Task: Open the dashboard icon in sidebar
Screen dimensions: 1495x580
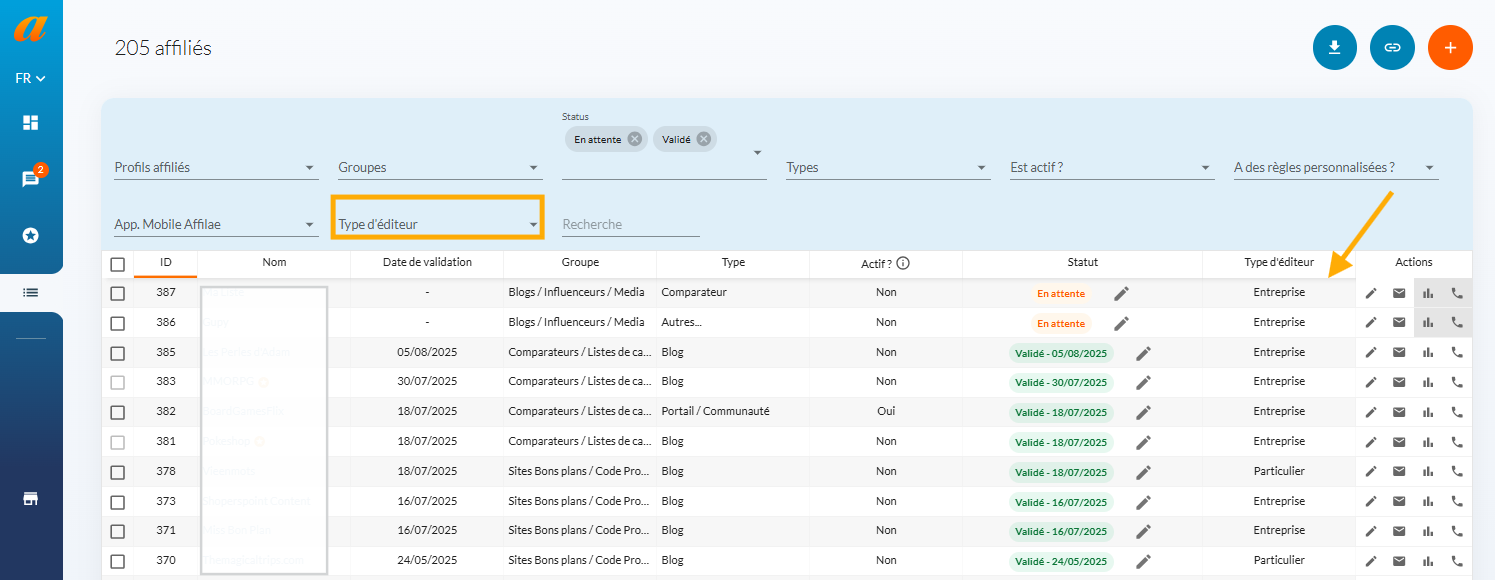Action: tap(31, 123)
